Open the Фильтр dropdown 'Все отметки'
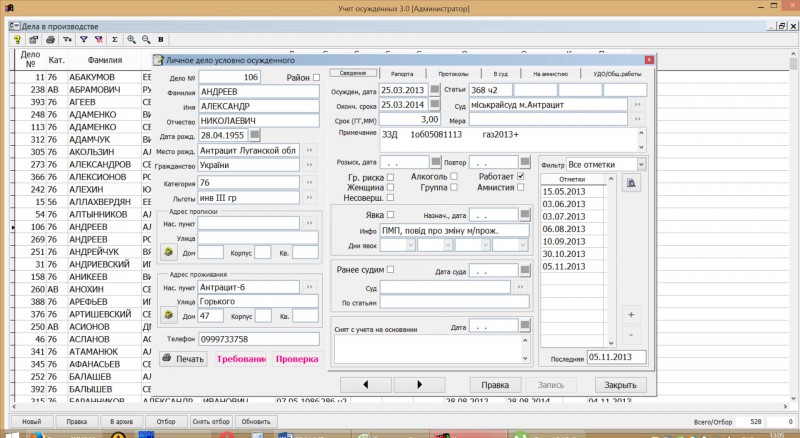This screenshot has height=438, width=800. 640,164
